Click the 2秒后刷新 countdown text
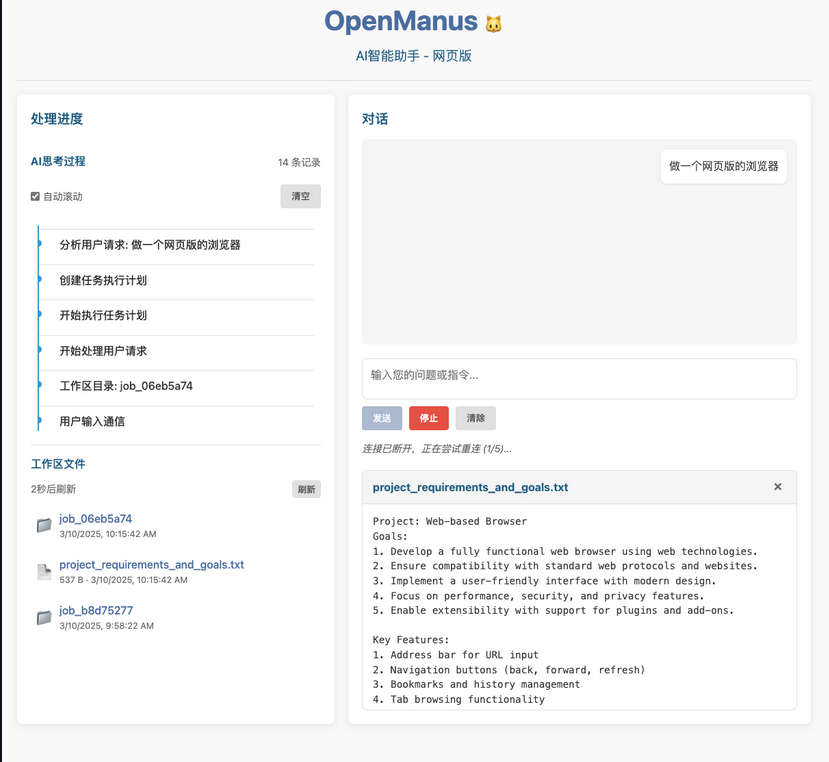The width and height of the screenshot is (829, 762). coord(53,489)
